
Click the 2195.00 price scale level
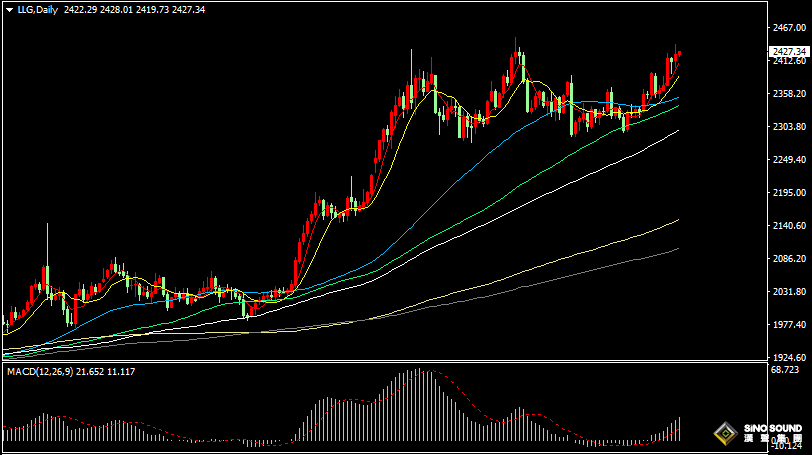click(789, 192)
